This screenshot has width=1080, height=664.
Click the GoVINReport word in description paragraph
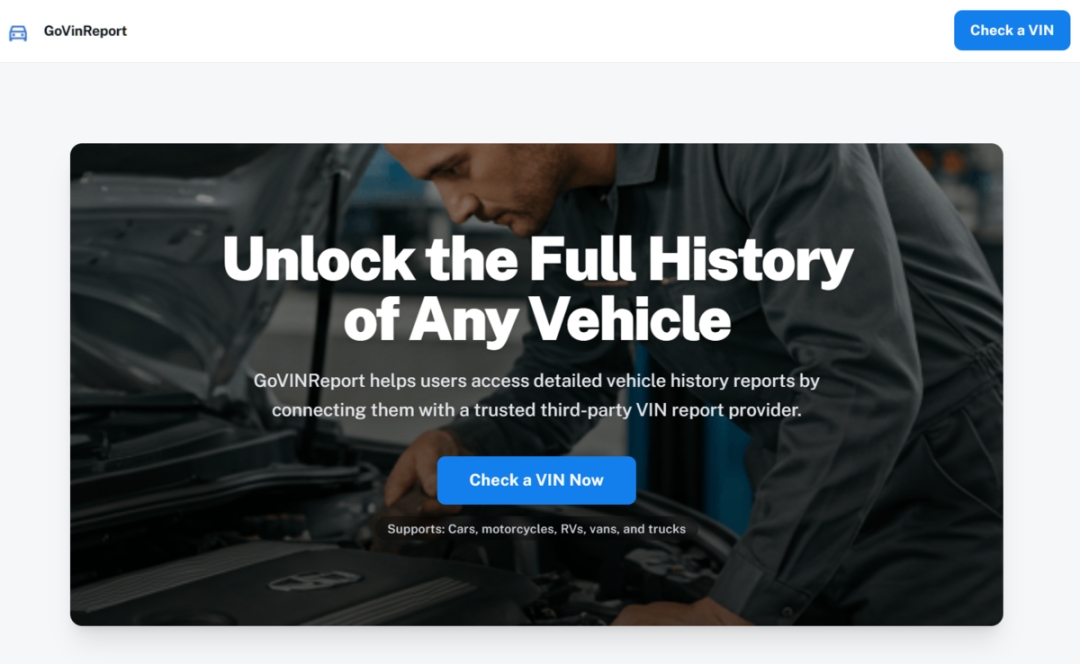click(309, 381)
